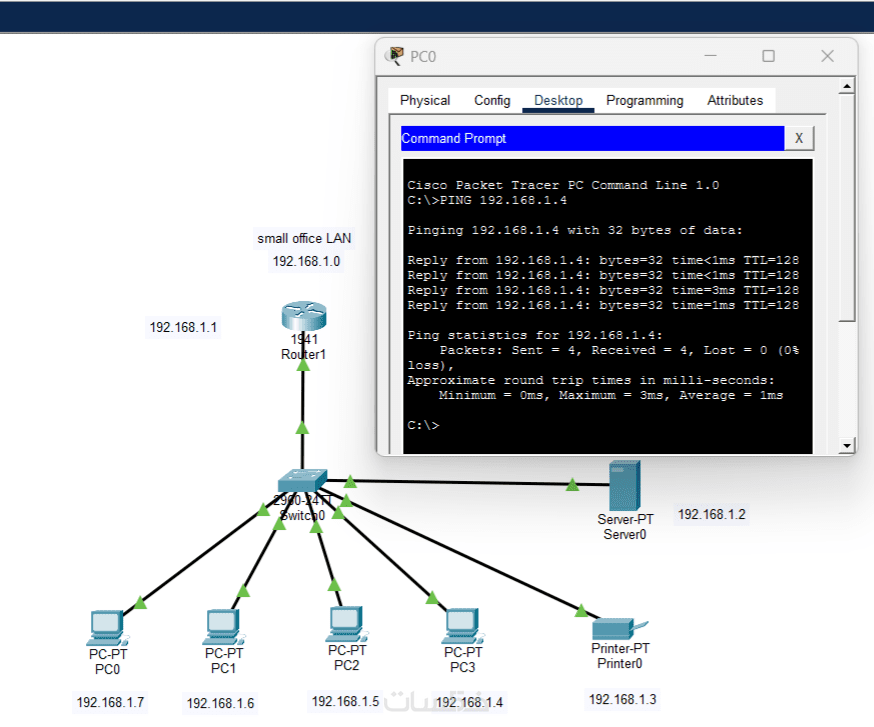Click the PC0 window title text
Viewport: 874px width, 727px height.
coord(423,56)
